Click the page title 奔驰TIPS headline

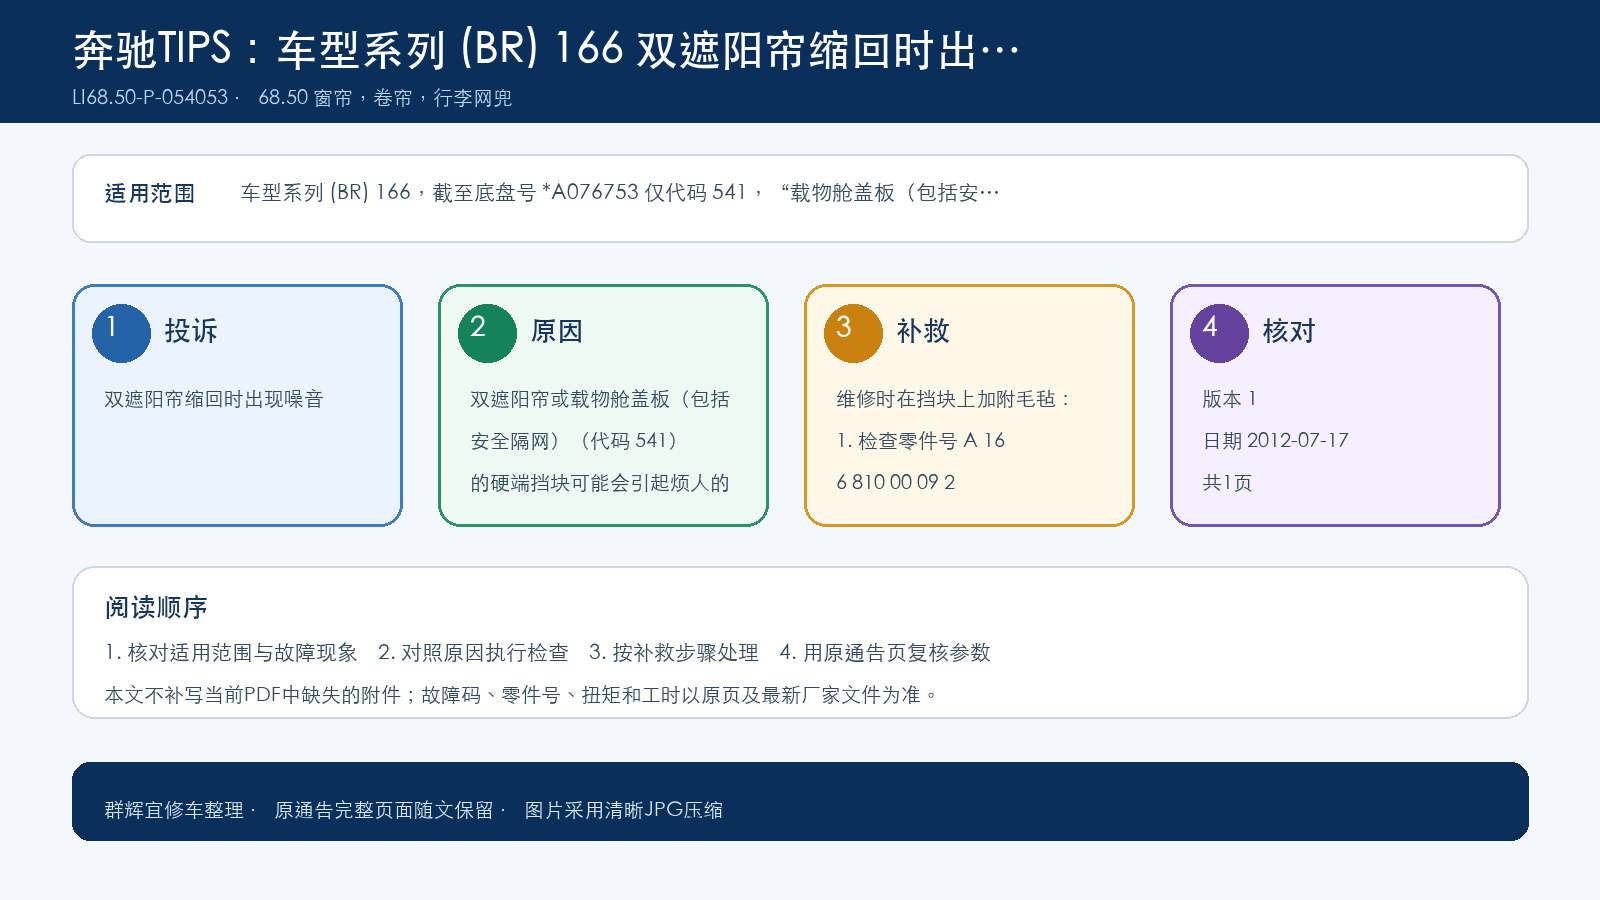point(546,49)
